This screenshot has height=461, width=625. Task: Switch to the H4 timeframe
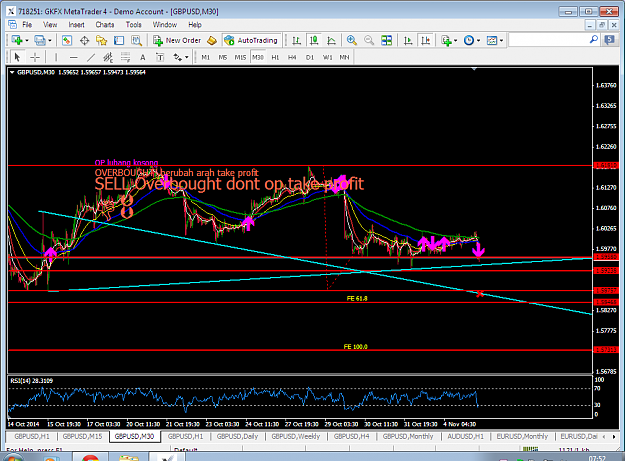(x=292, y=57)
